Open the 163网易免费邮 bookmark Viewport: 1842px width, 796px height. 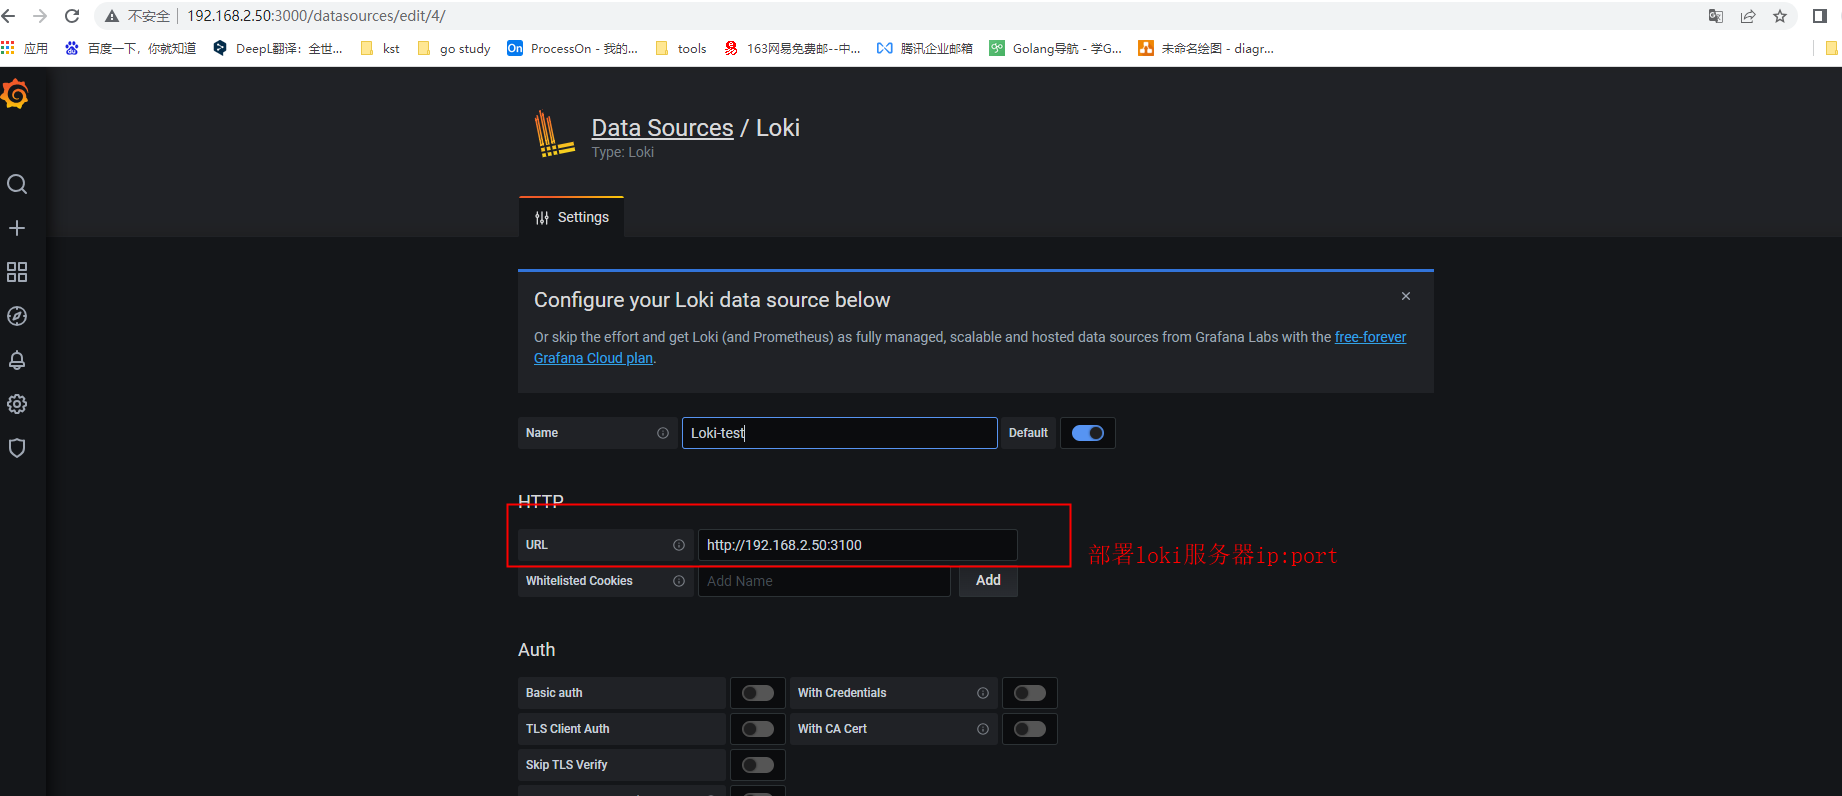point(792,48)
